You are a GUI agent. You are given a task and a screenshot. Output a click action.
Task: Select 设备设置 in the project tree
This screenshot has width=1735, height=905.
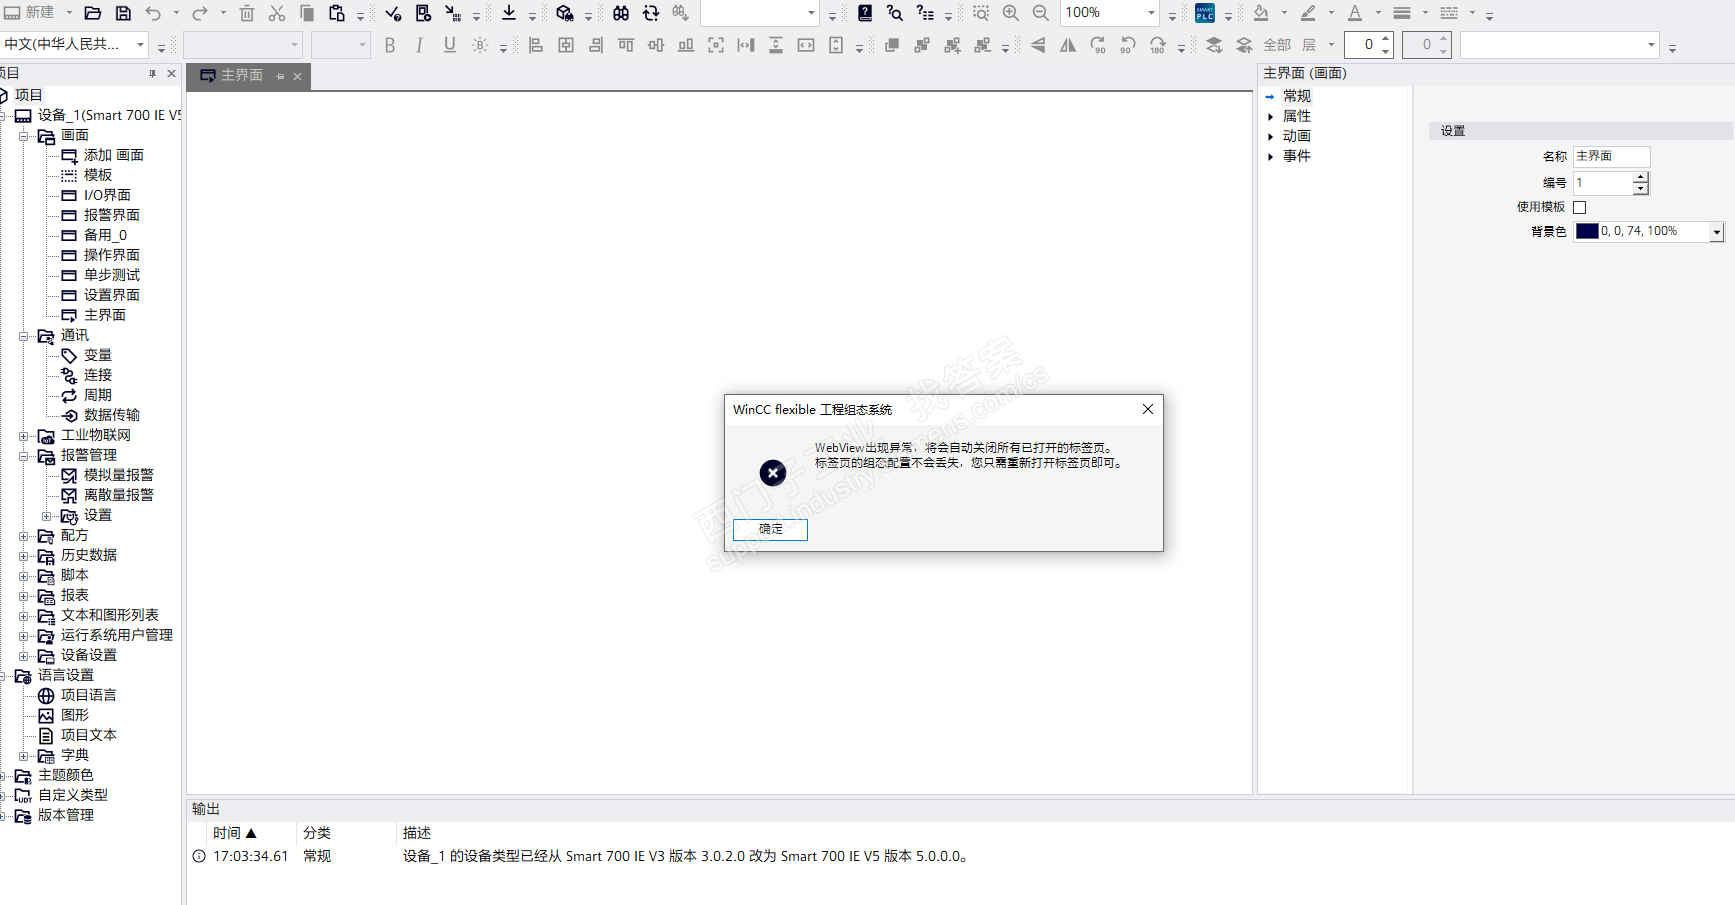pyautogui.click(x=89, y=655)
